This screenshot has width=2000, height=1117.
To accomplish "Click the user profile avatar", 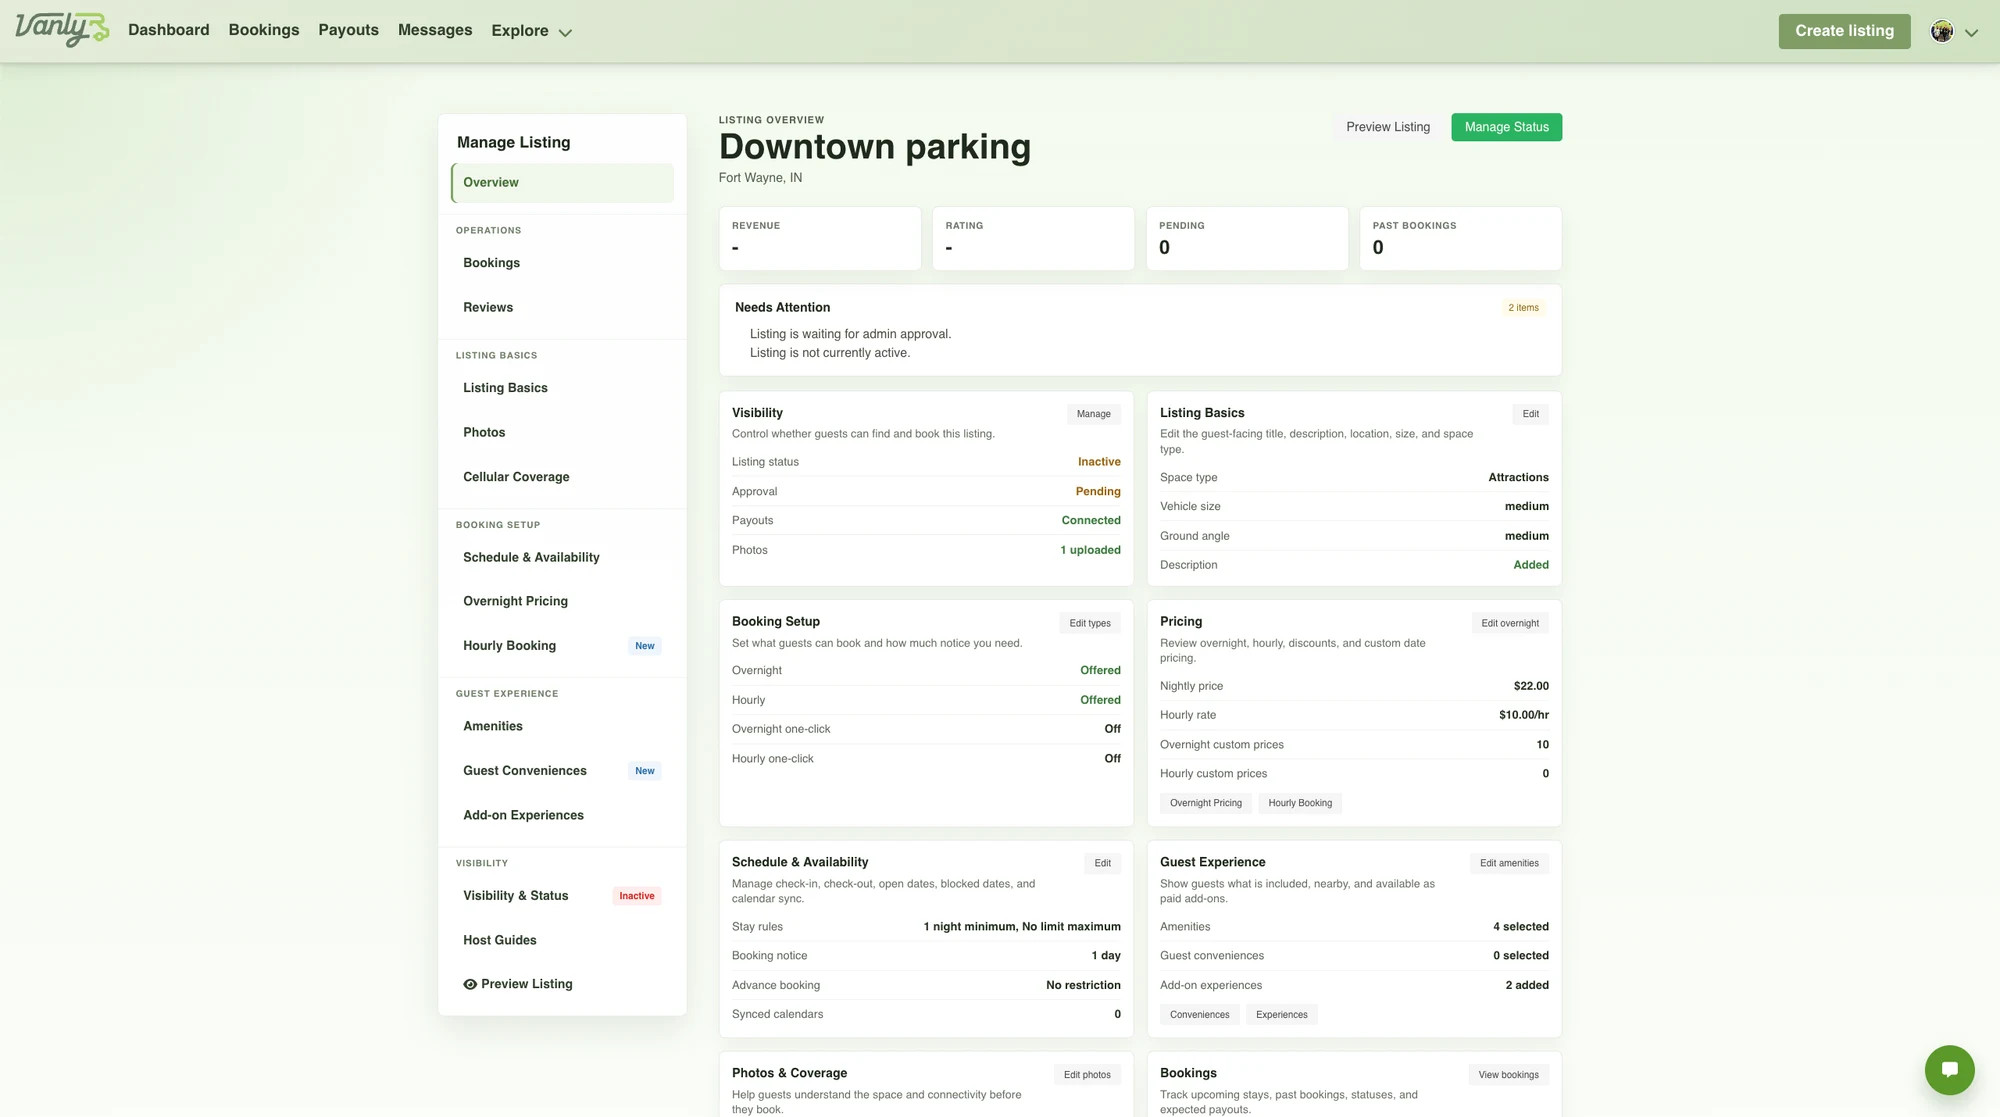I will coord(1942,31).
